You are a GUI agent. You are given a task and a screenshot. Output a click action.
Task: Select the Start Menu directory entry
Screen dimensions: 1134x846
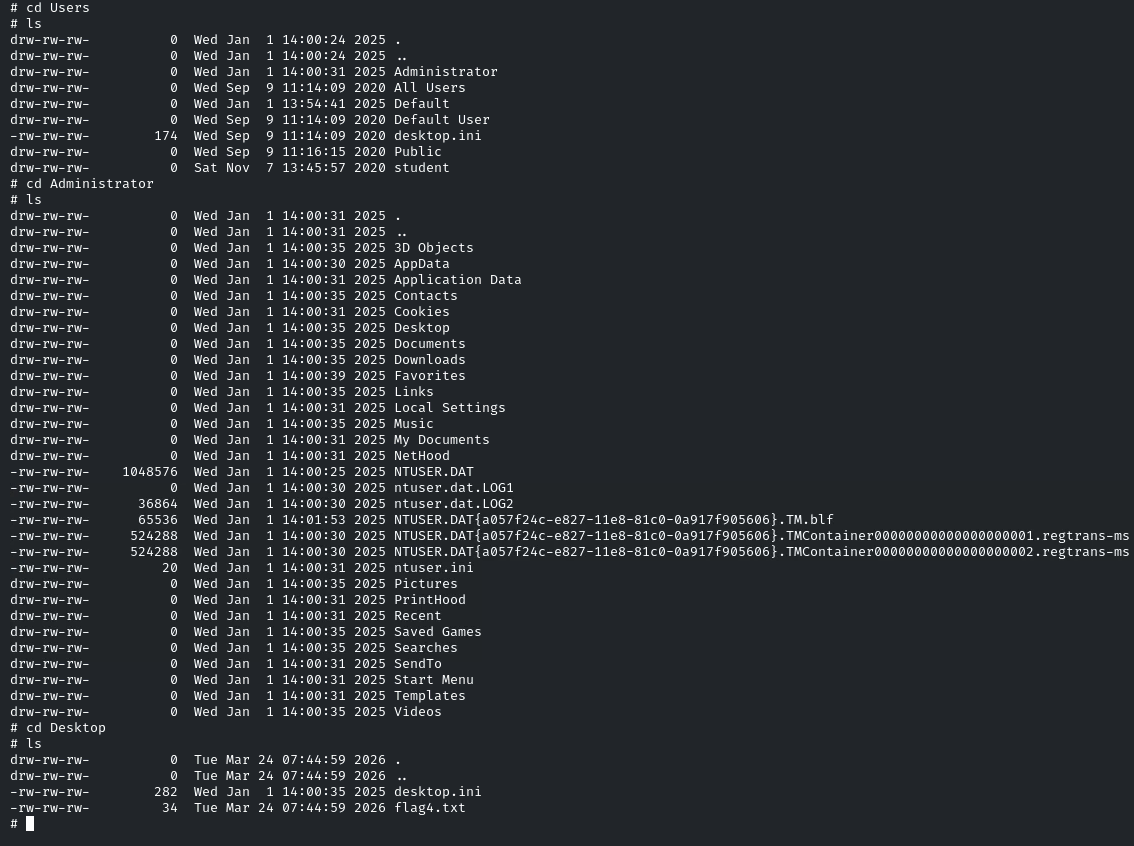point(434,680)
